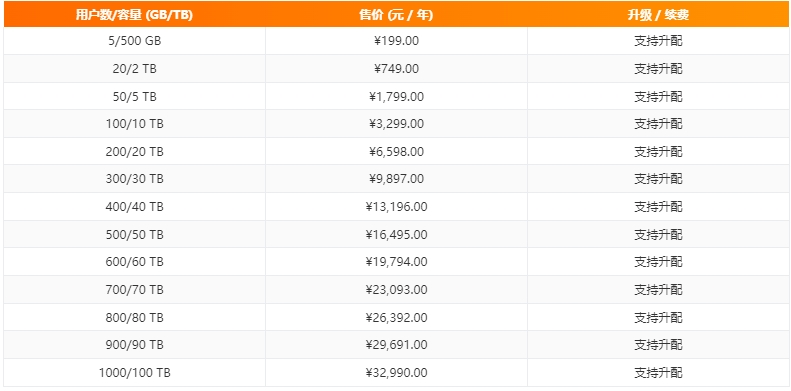Click the 升级 / 续费 column header

pos(658,15)
